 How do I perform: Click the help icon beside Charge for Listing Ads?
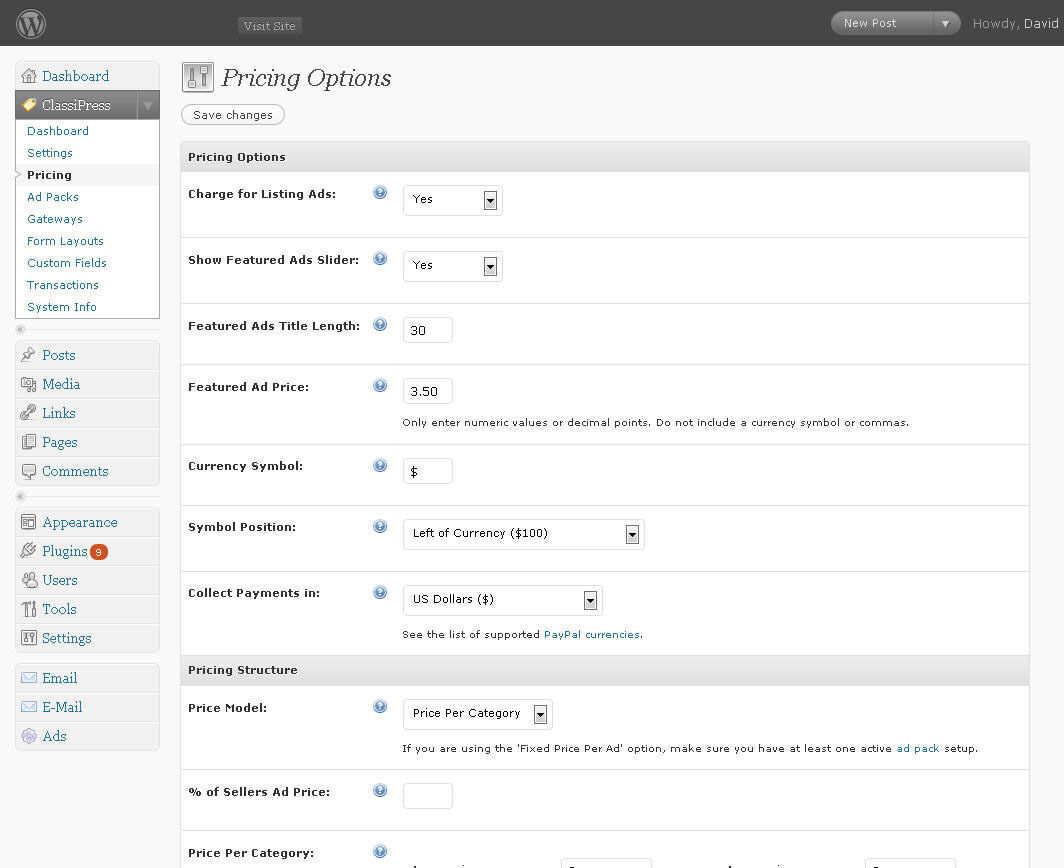click(x=380, y=193)
